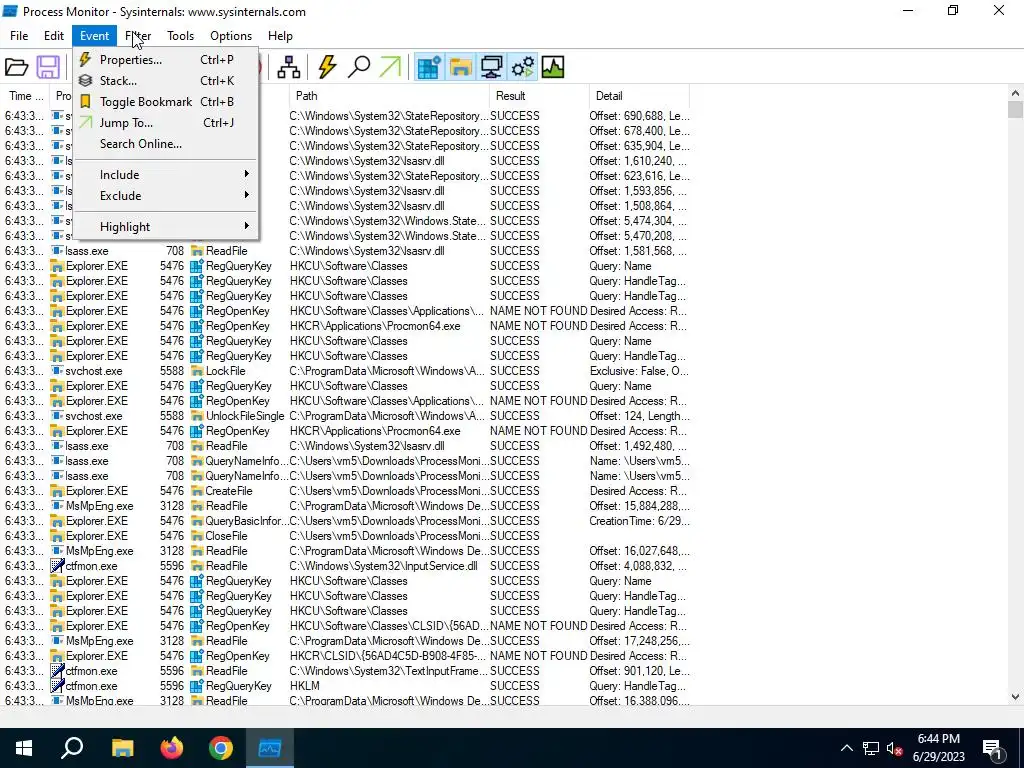Expand the Include submenu
Image resolution: width=1024 pixels, height=768 pixels.
coord(166,174)
